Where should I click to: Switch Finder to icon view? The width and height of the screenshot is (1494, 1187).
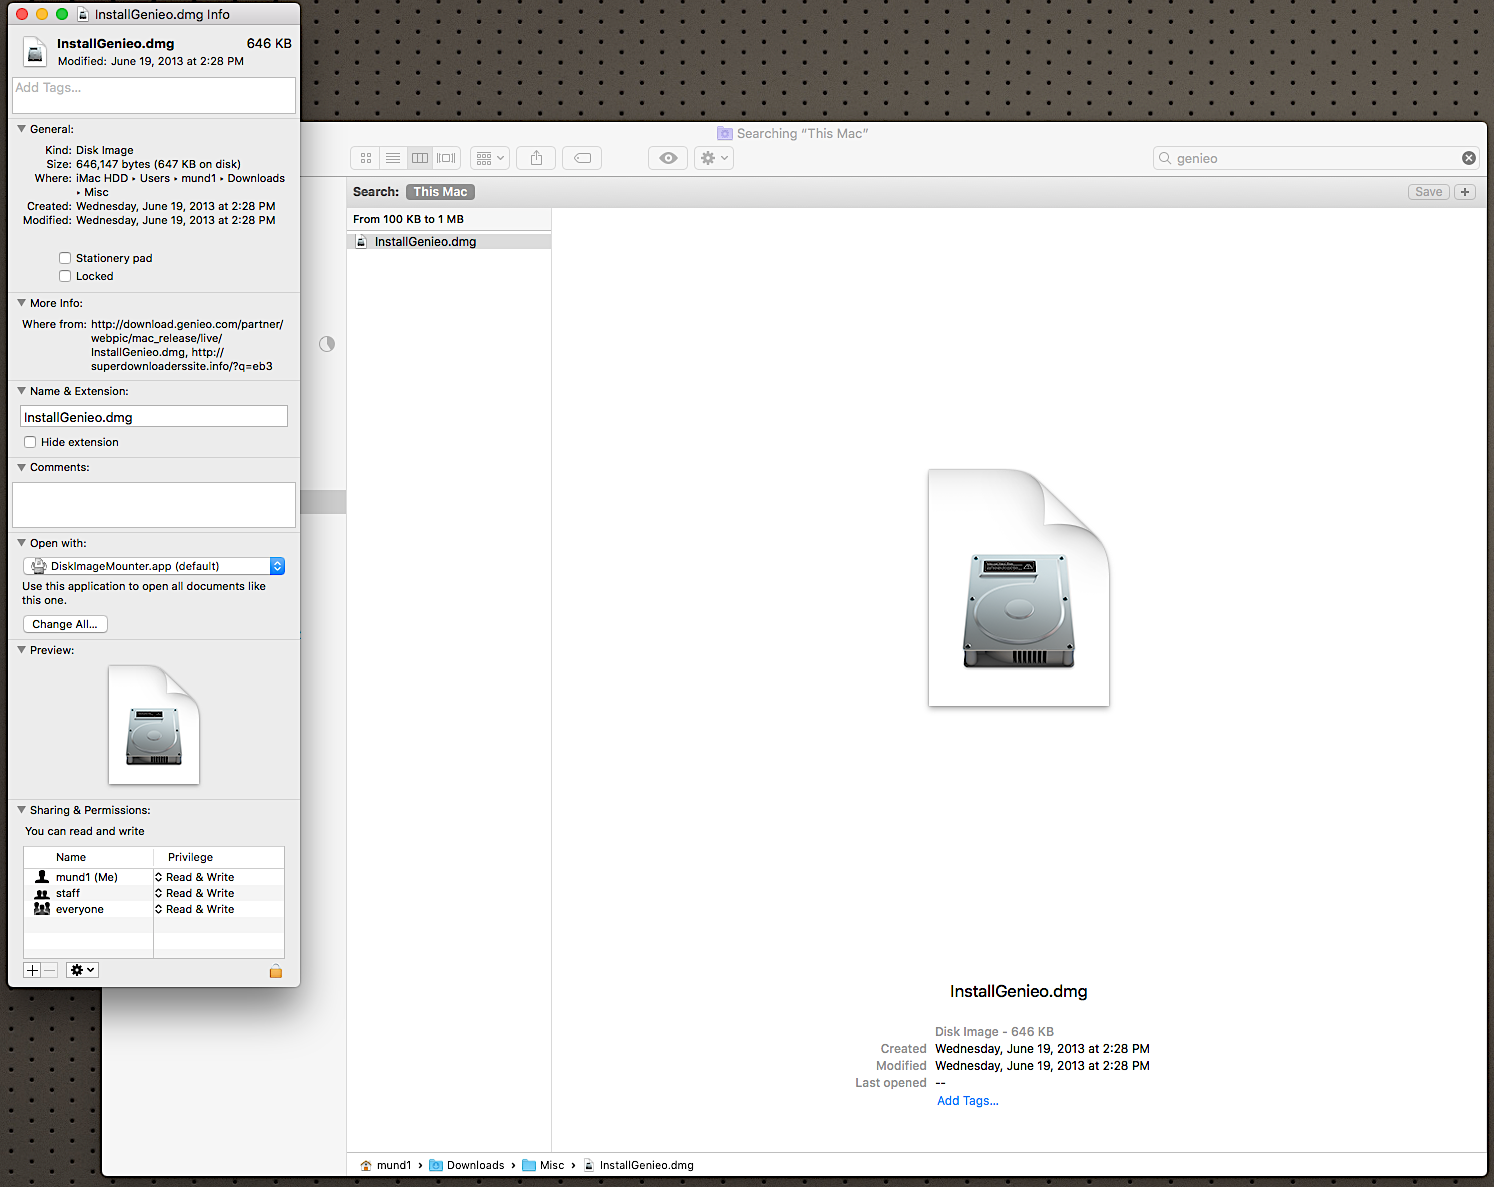366,158
